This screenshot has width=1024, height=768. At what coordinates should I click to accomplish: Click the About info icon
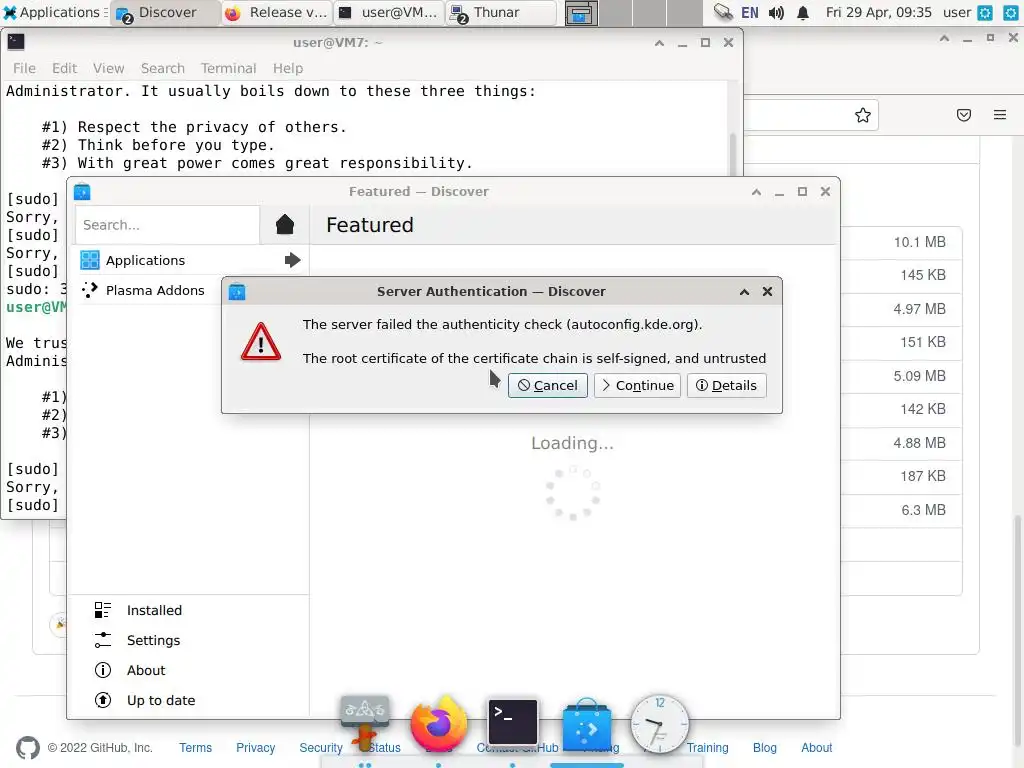pyautogui.click(x=103, y=670)
